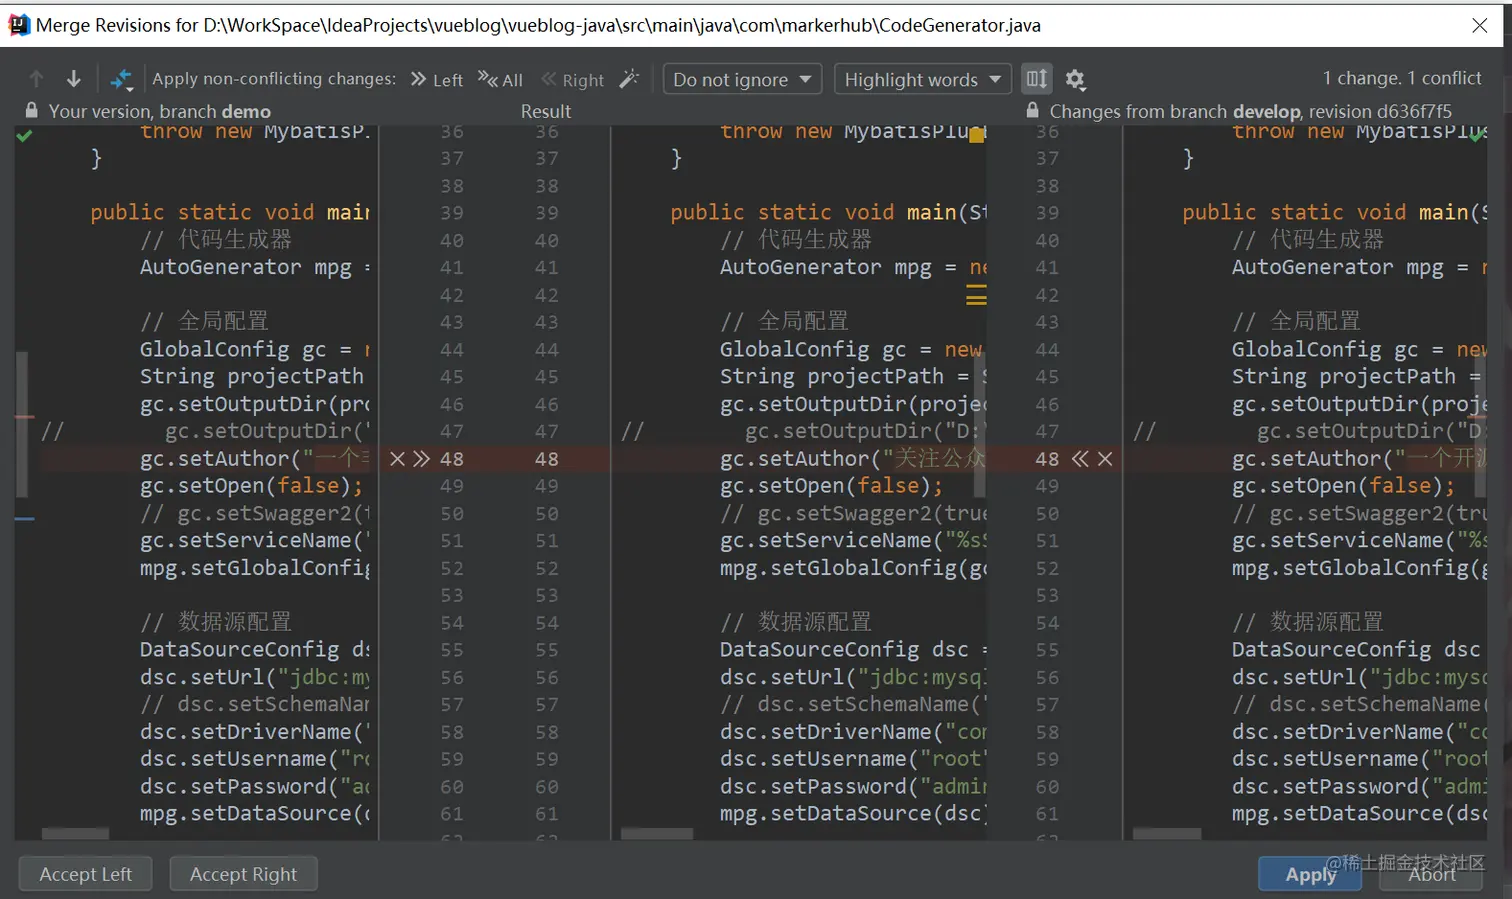Screen dimensions: 1512x899
Task: Click gc.setAuthor line in left pane
Action: 254,459
